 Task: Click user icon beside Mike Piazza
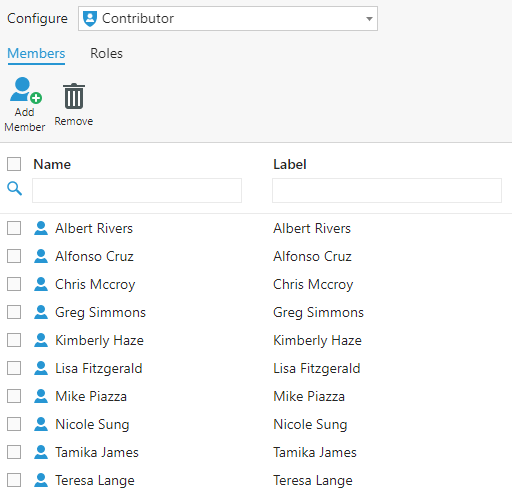pyautogui.click(x=41, y=396)
